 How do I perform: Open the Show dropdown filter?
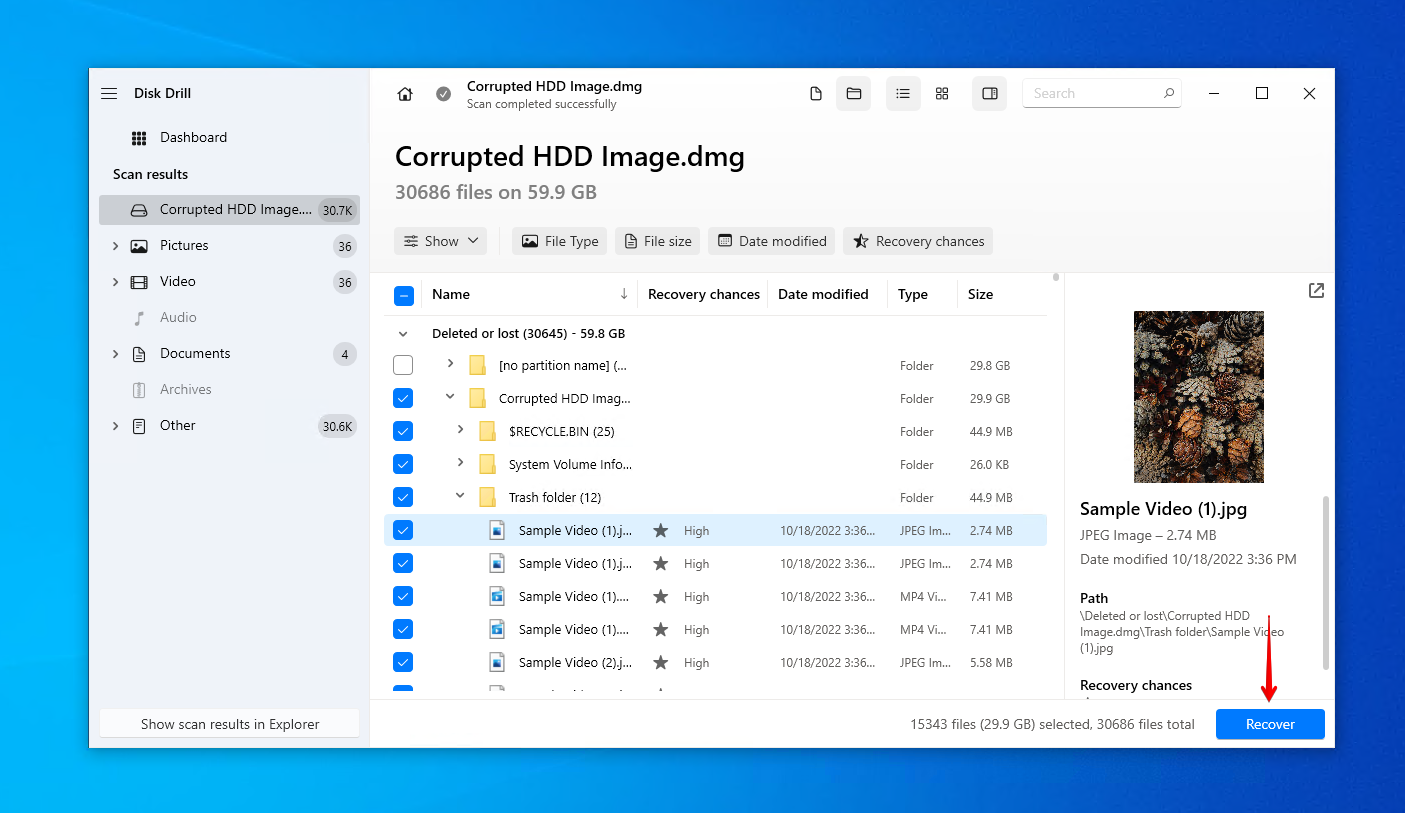[x=440, y=241]
